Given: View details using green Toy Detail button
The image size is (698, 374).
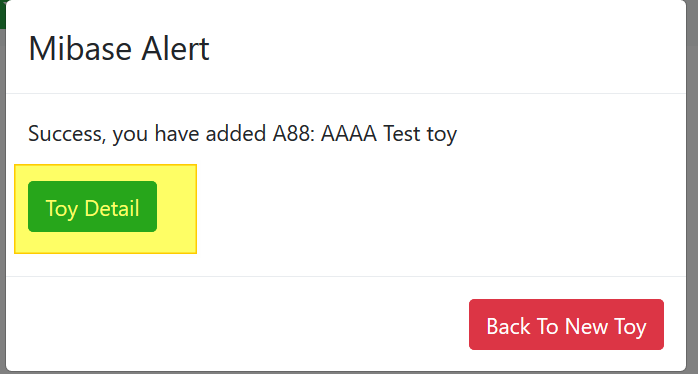Looking at the screenshot, I should click(92, 207).
